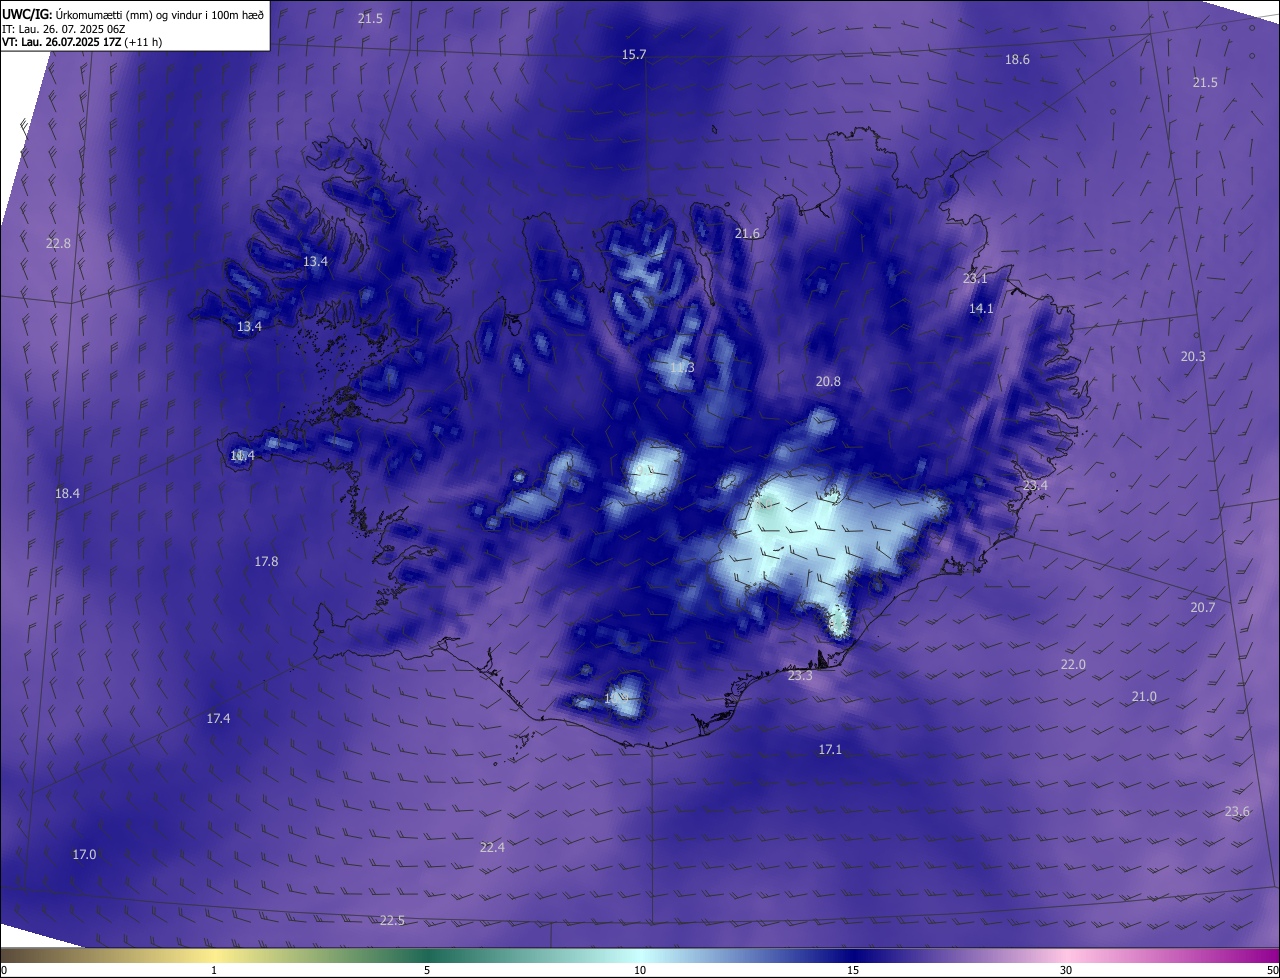
Task: Click the 10 tick on the colour scale
Action: pos(640,970)
